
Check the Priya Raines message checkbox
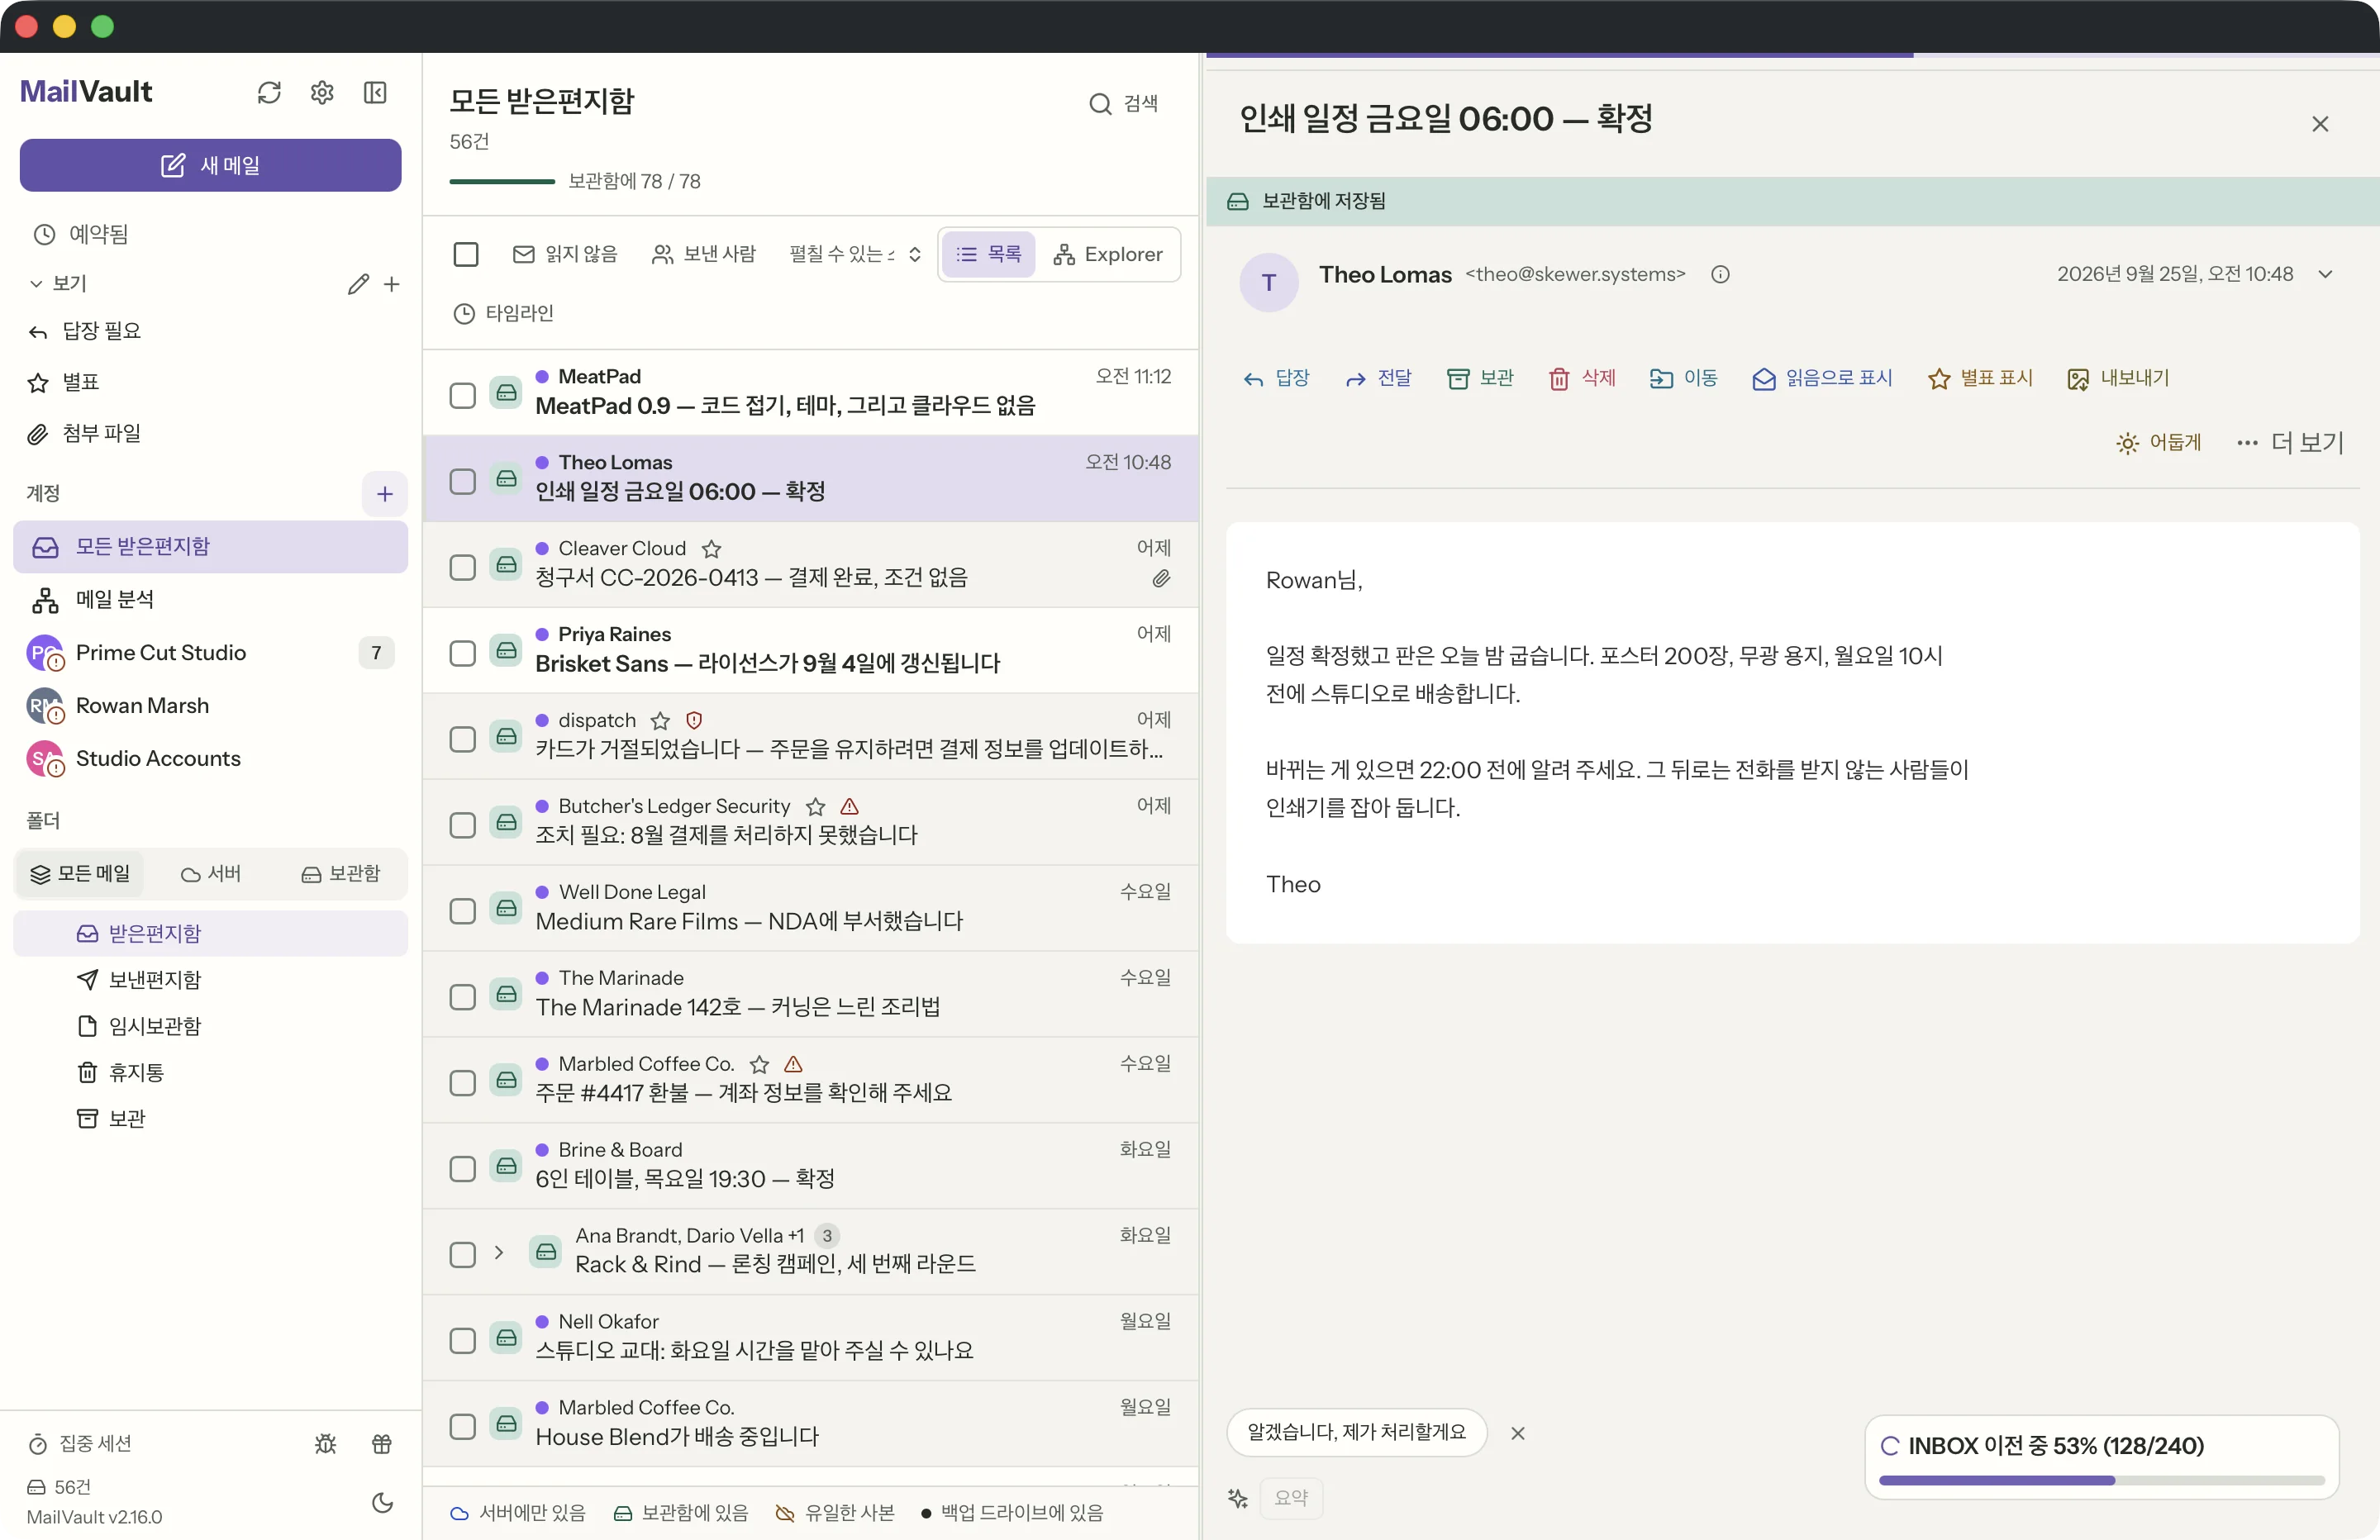(x=462, y=653)
